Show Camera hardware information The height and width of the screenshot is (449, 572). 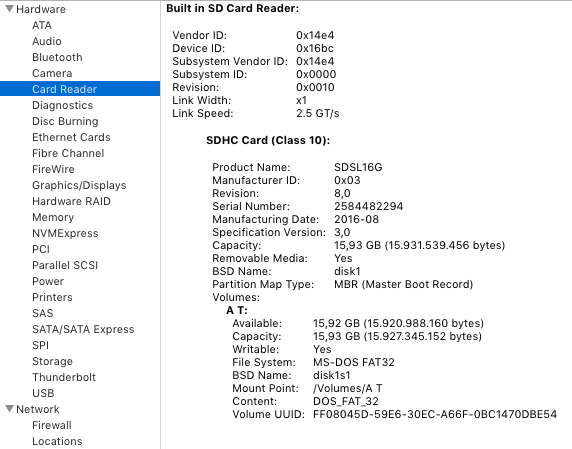click(x=52, y=73)
